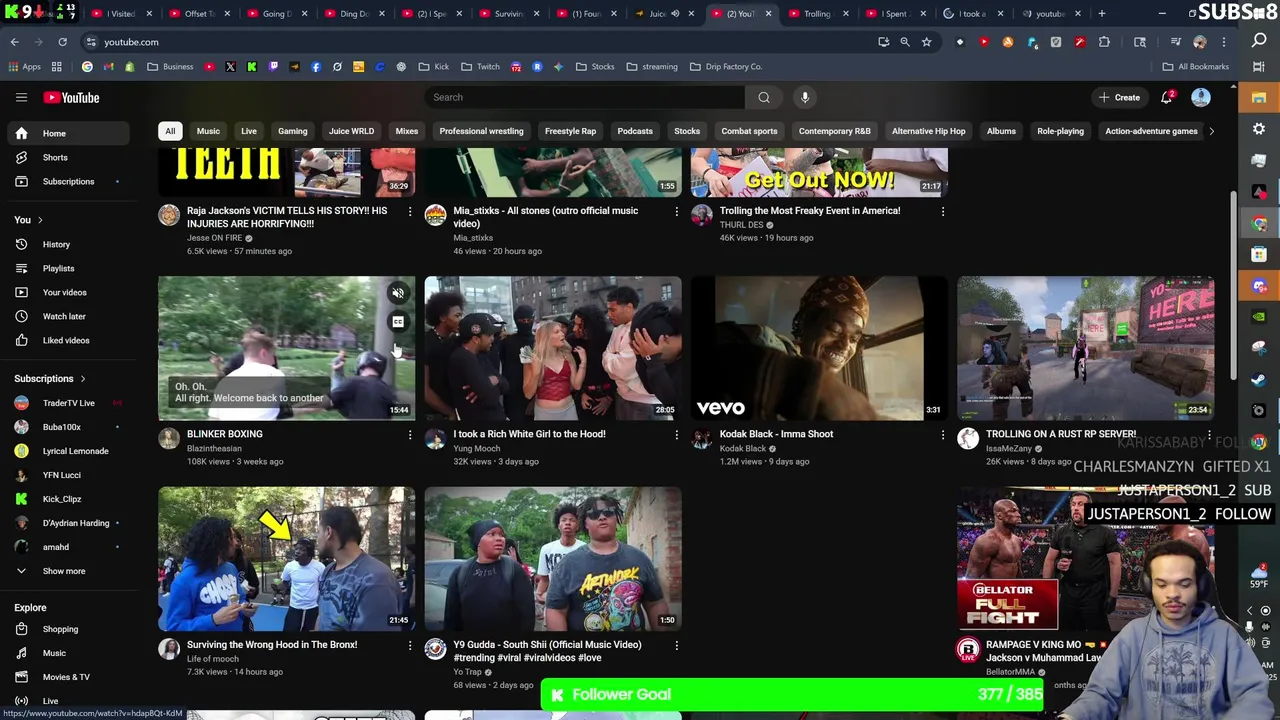This screenshot has width=1280, height=720.
Task: Open Y9 Gudda South Shii thumbnail
Action: click(x=553, y=559)
